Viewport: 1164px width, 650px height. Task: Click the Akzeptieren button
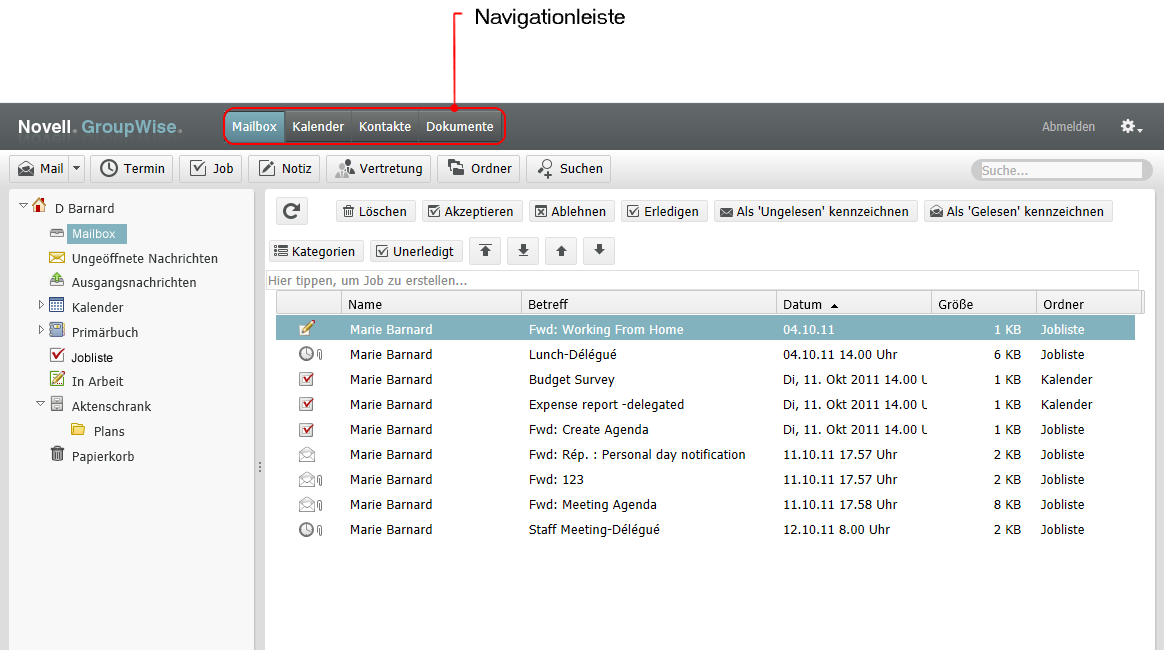[472, 211]
